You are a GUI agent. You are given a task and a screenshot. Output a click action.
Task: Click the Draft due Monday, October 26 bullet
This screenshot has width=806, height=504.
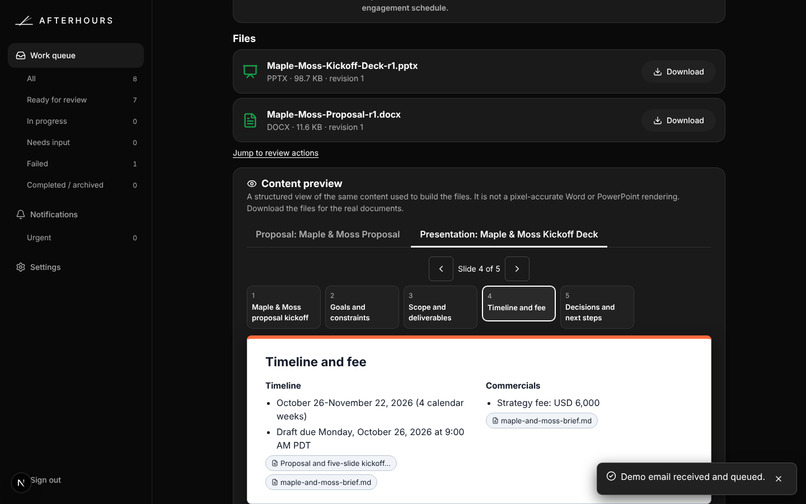click(x=370, y=439)
